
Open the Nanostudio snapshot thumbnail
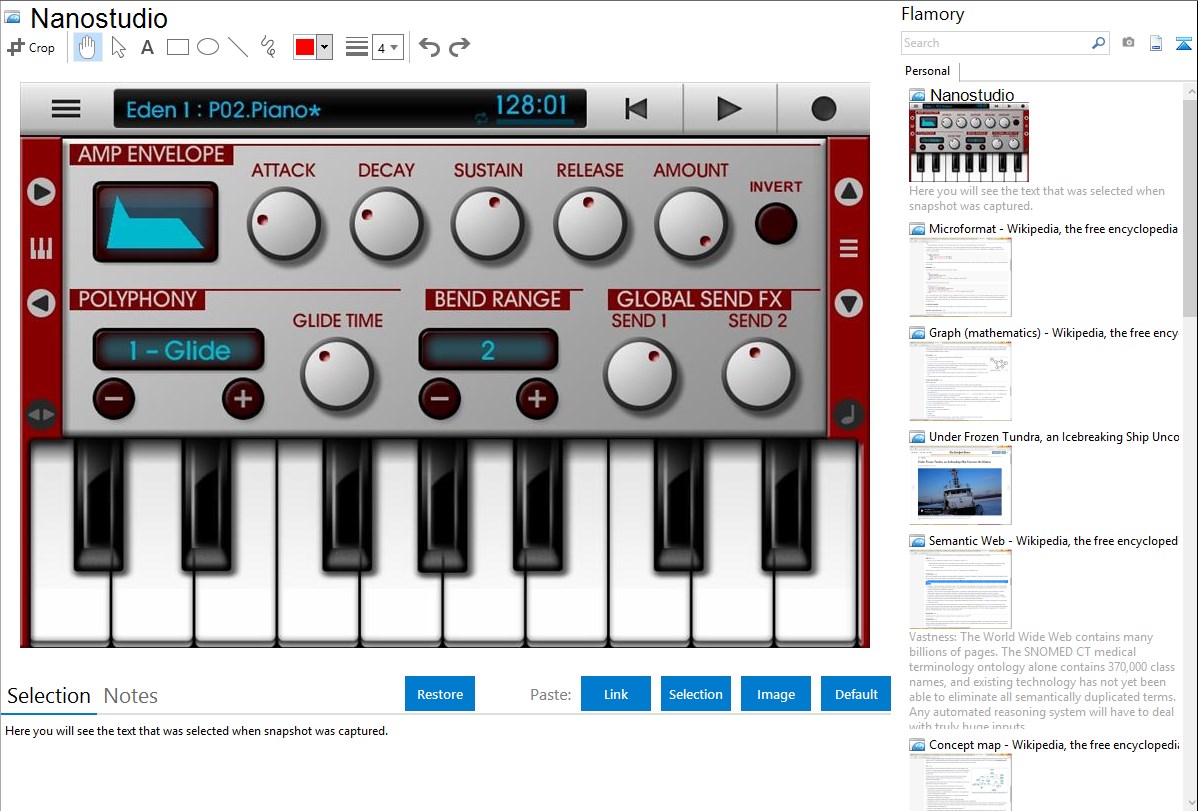(969, 142)
